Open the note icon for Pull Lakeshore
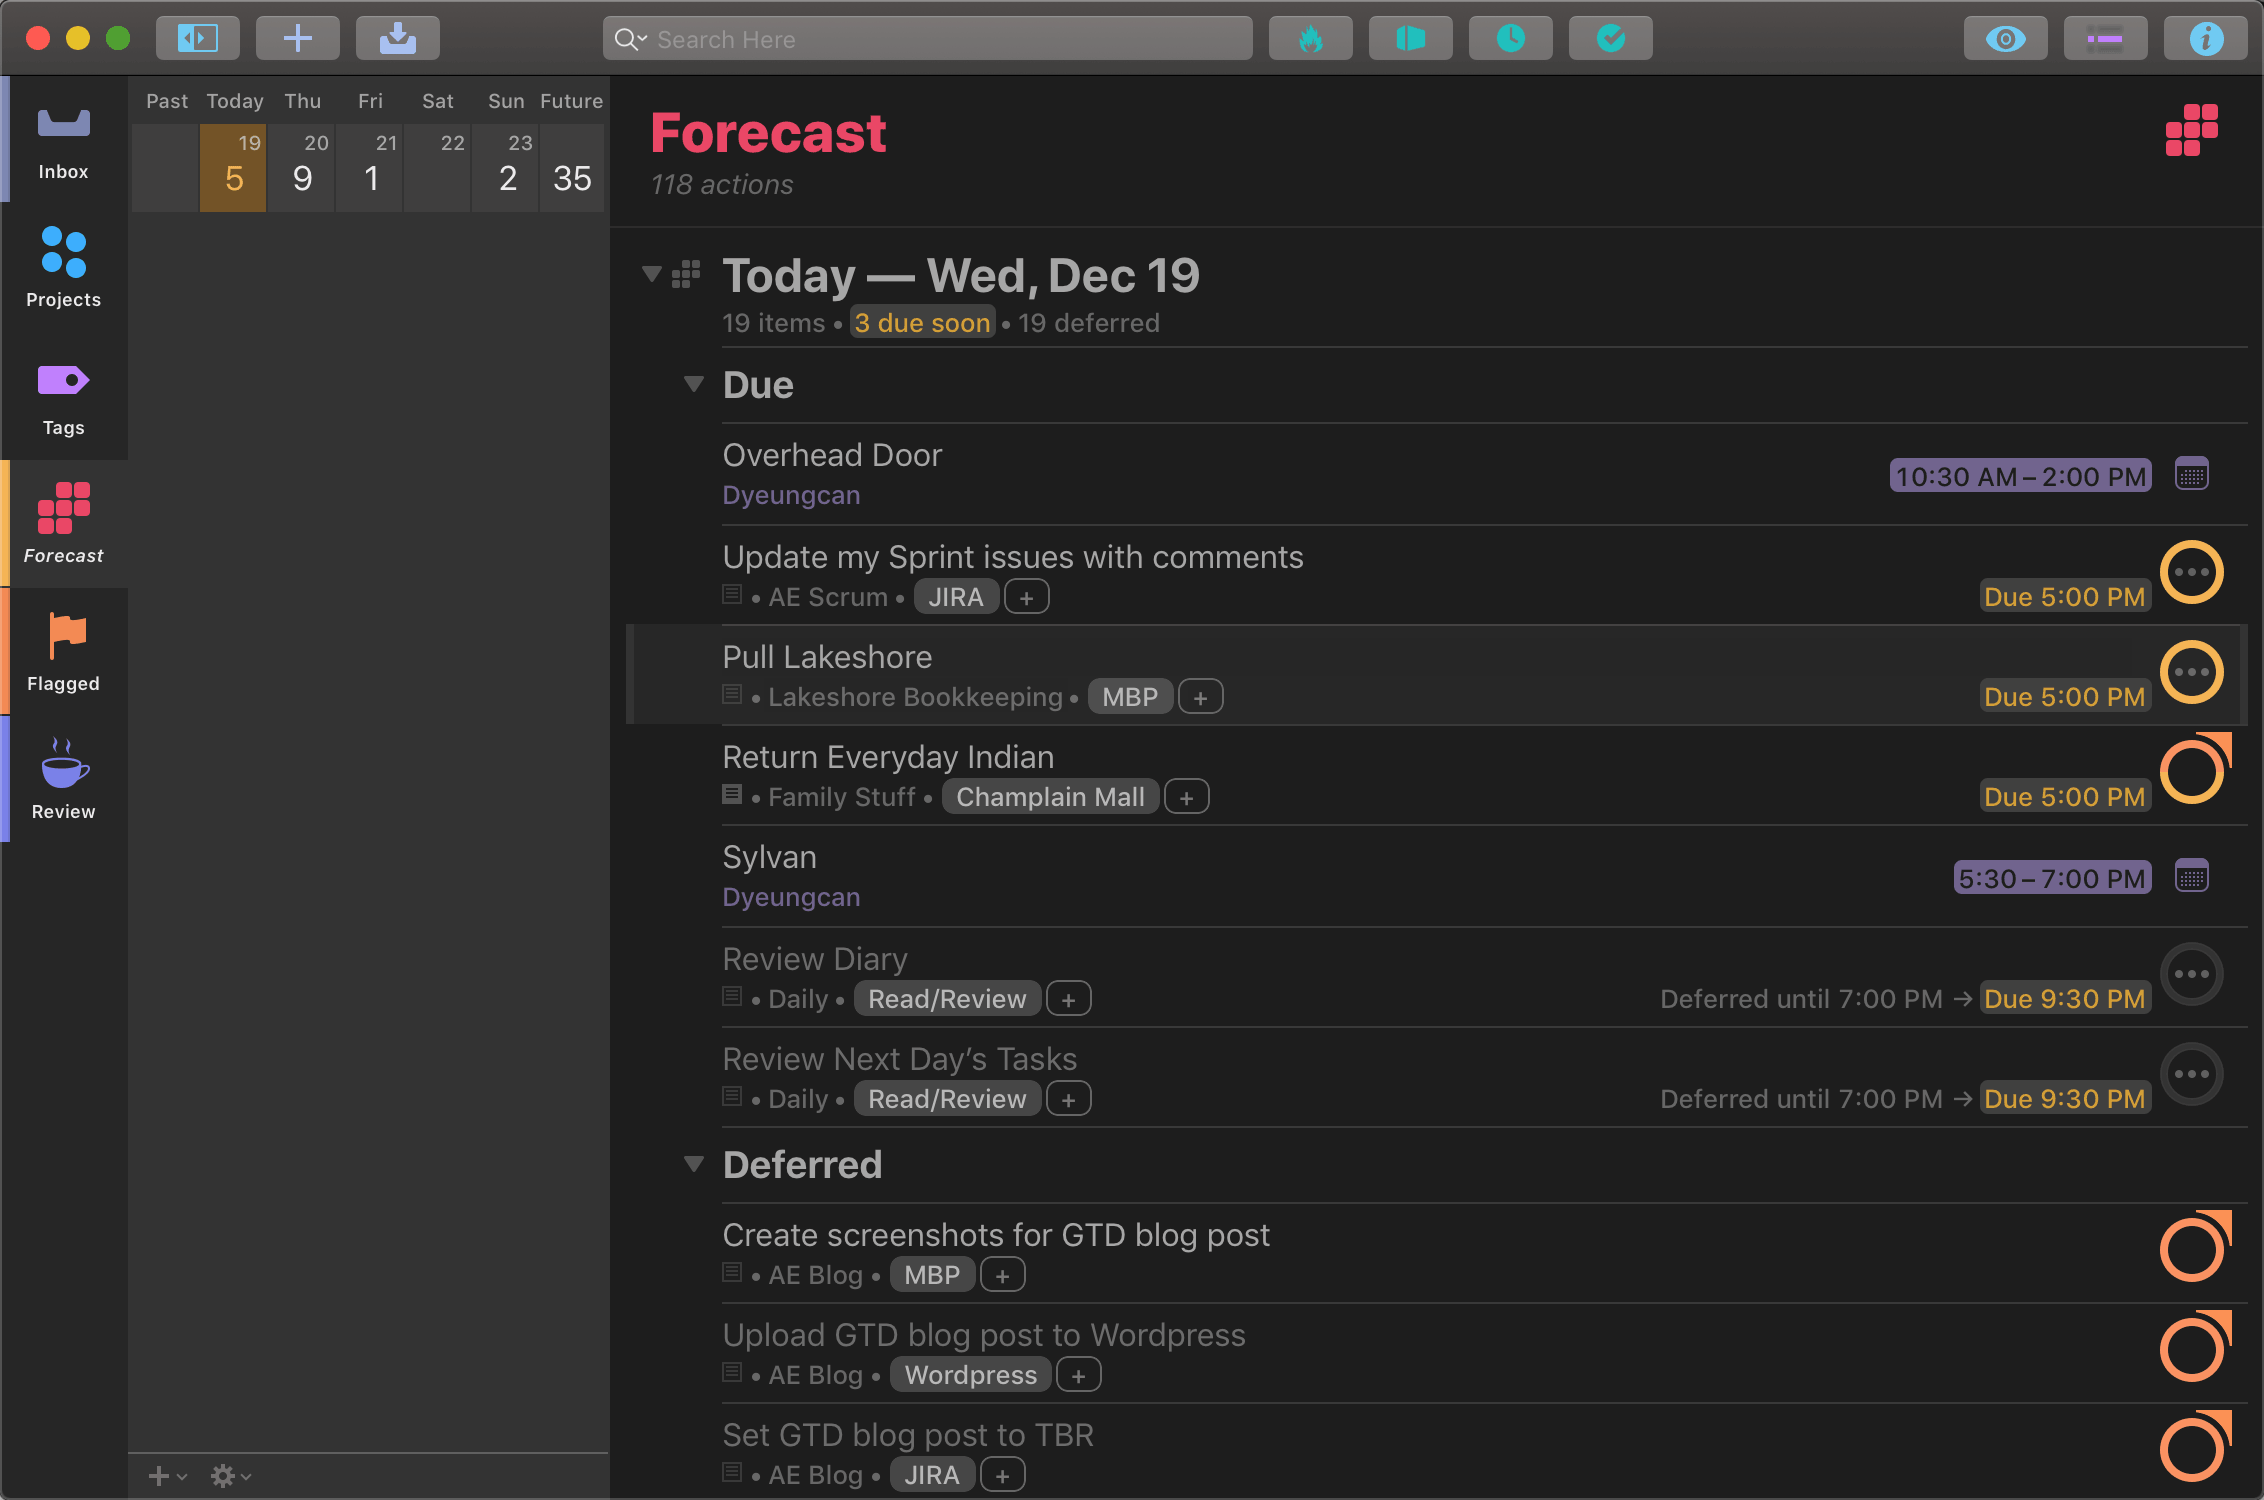2264x1500 pixels. coord(732,695)
